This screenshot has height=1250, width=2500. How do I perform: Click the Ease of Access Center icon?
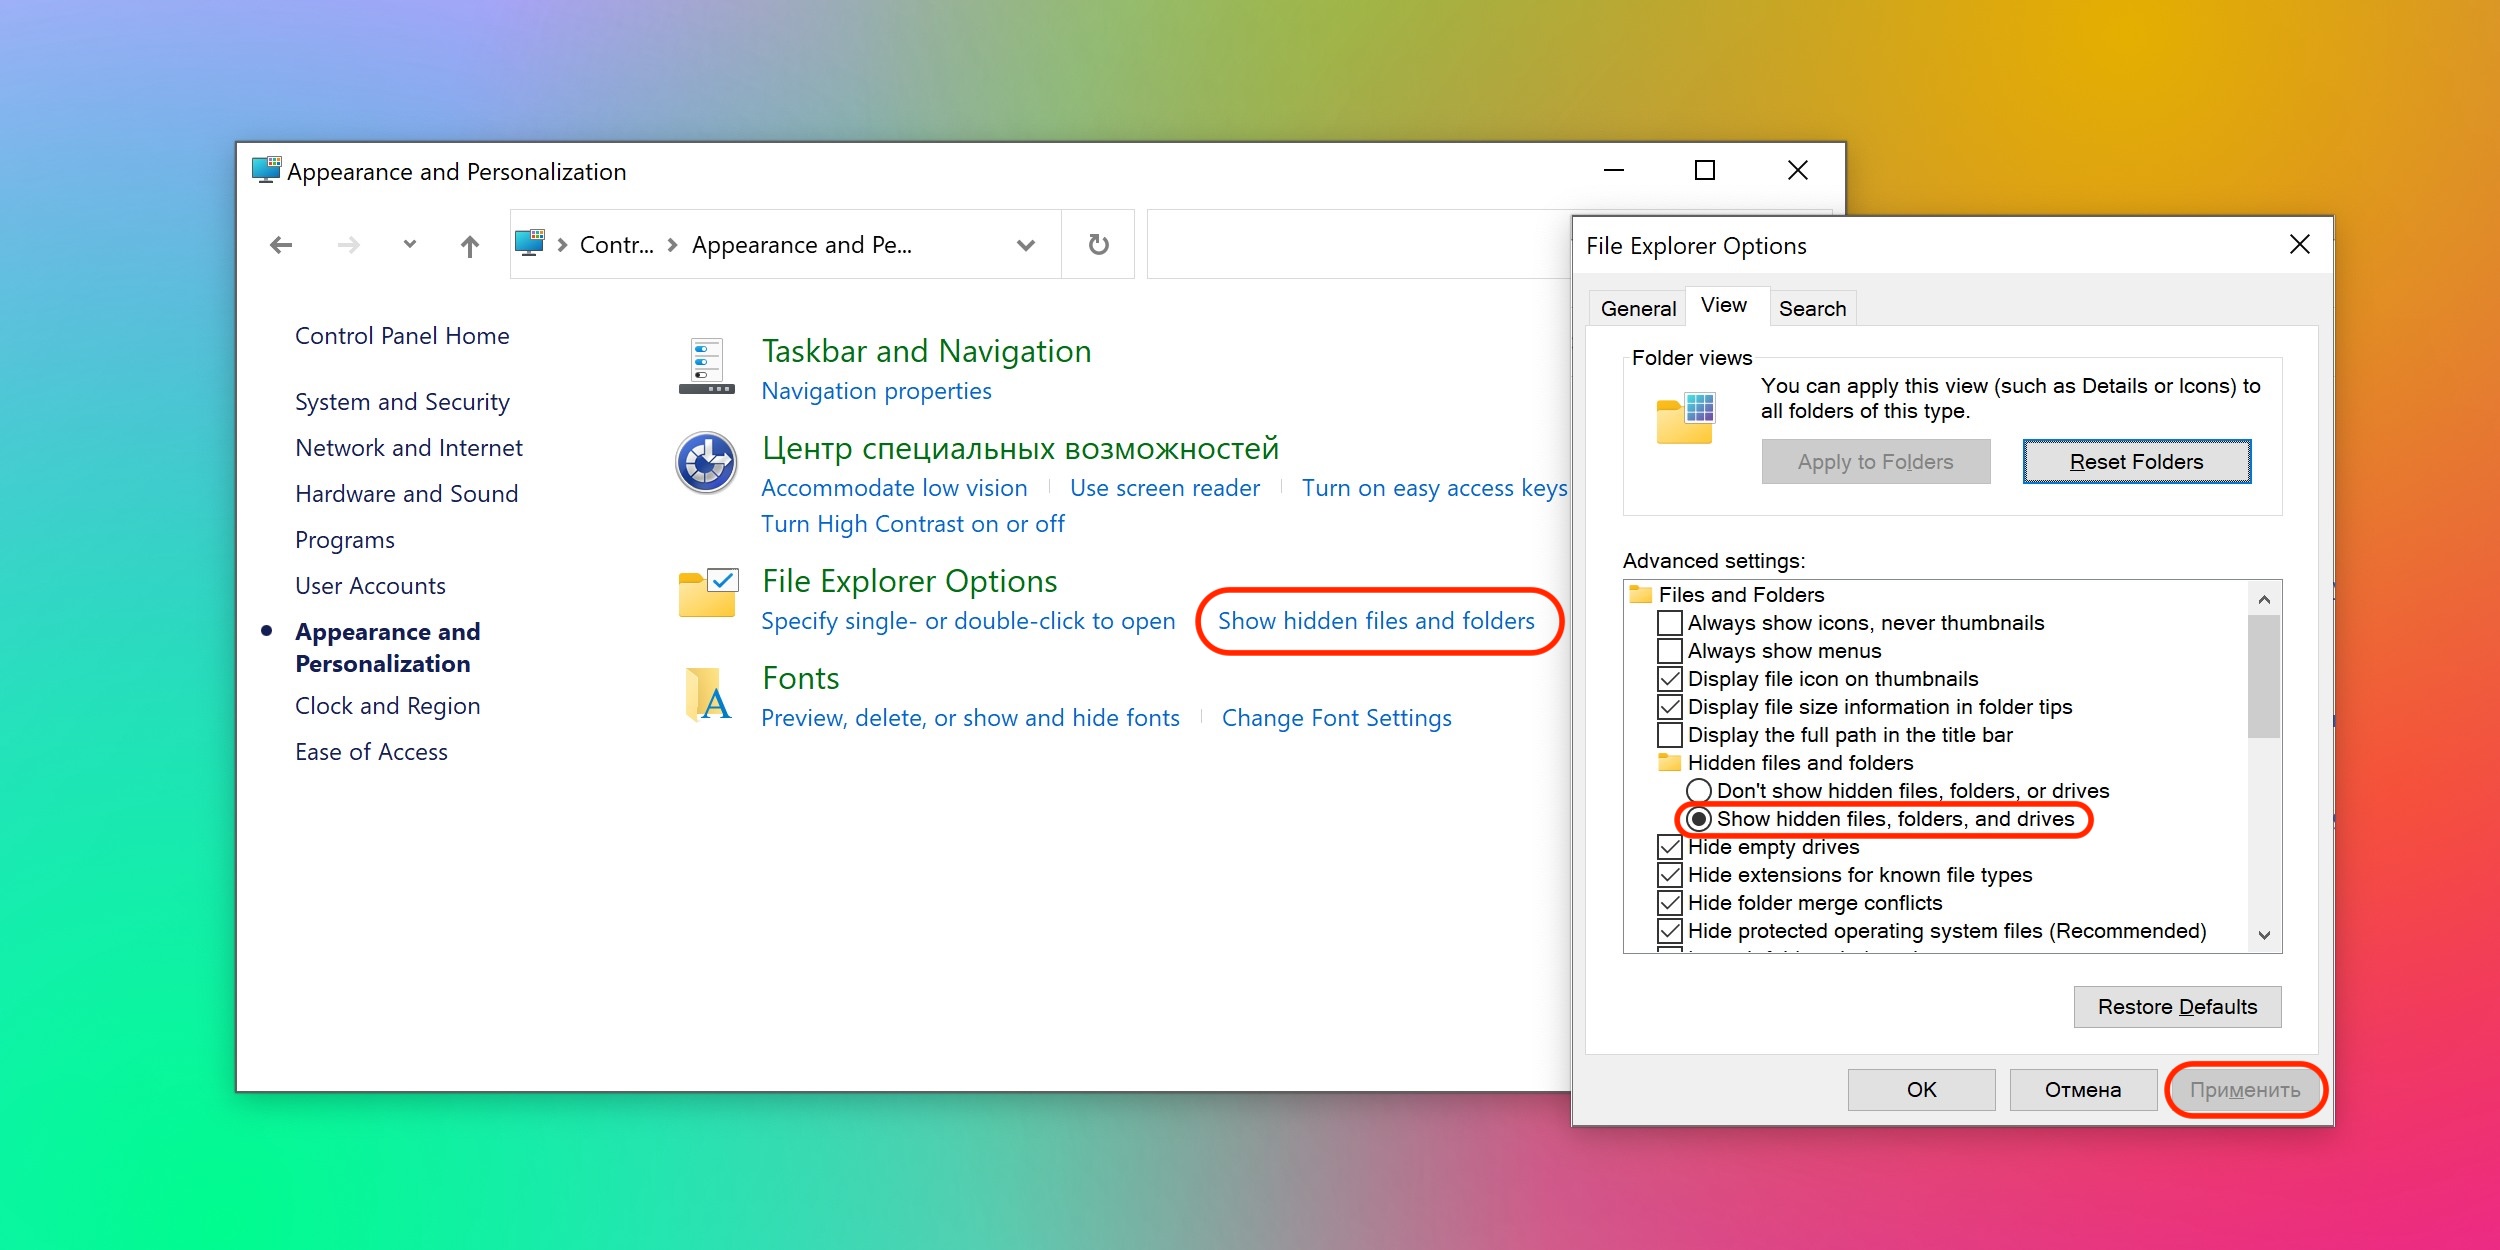[707, 463]
